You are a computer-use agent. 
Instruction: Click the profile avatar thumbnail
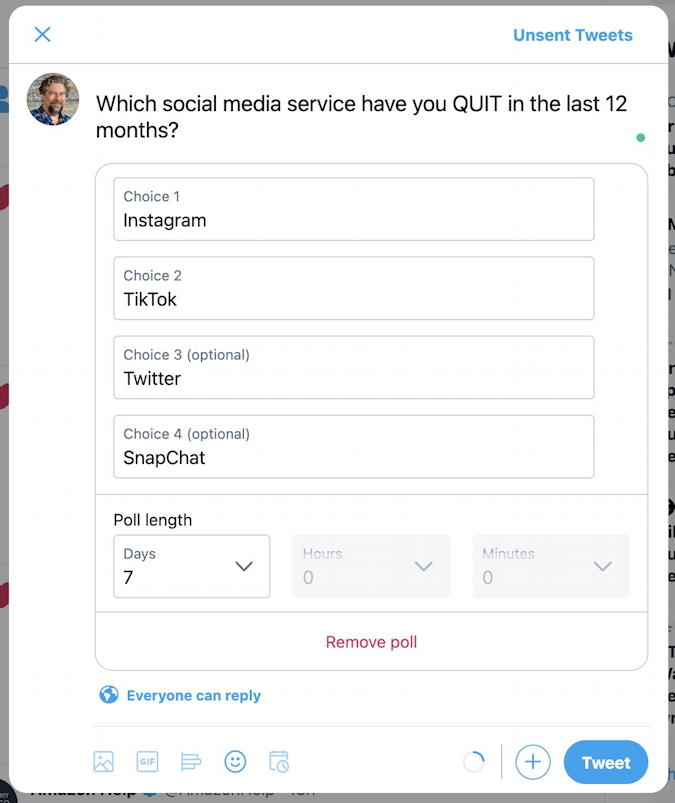52,99
